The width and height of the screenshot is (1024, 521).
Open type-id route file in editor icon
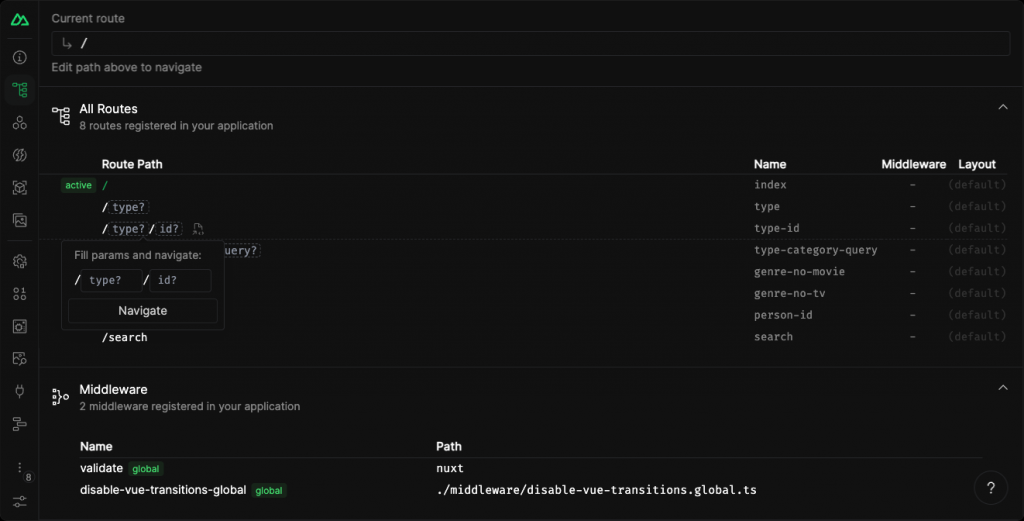coord(198,229)
